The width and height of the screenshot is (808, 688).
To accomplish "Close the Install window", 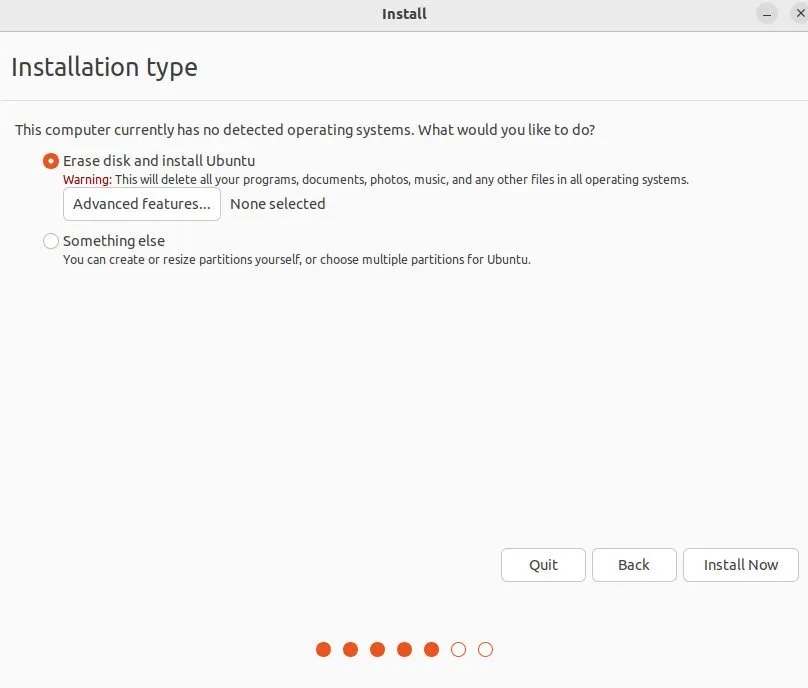I will coord(796,14).
